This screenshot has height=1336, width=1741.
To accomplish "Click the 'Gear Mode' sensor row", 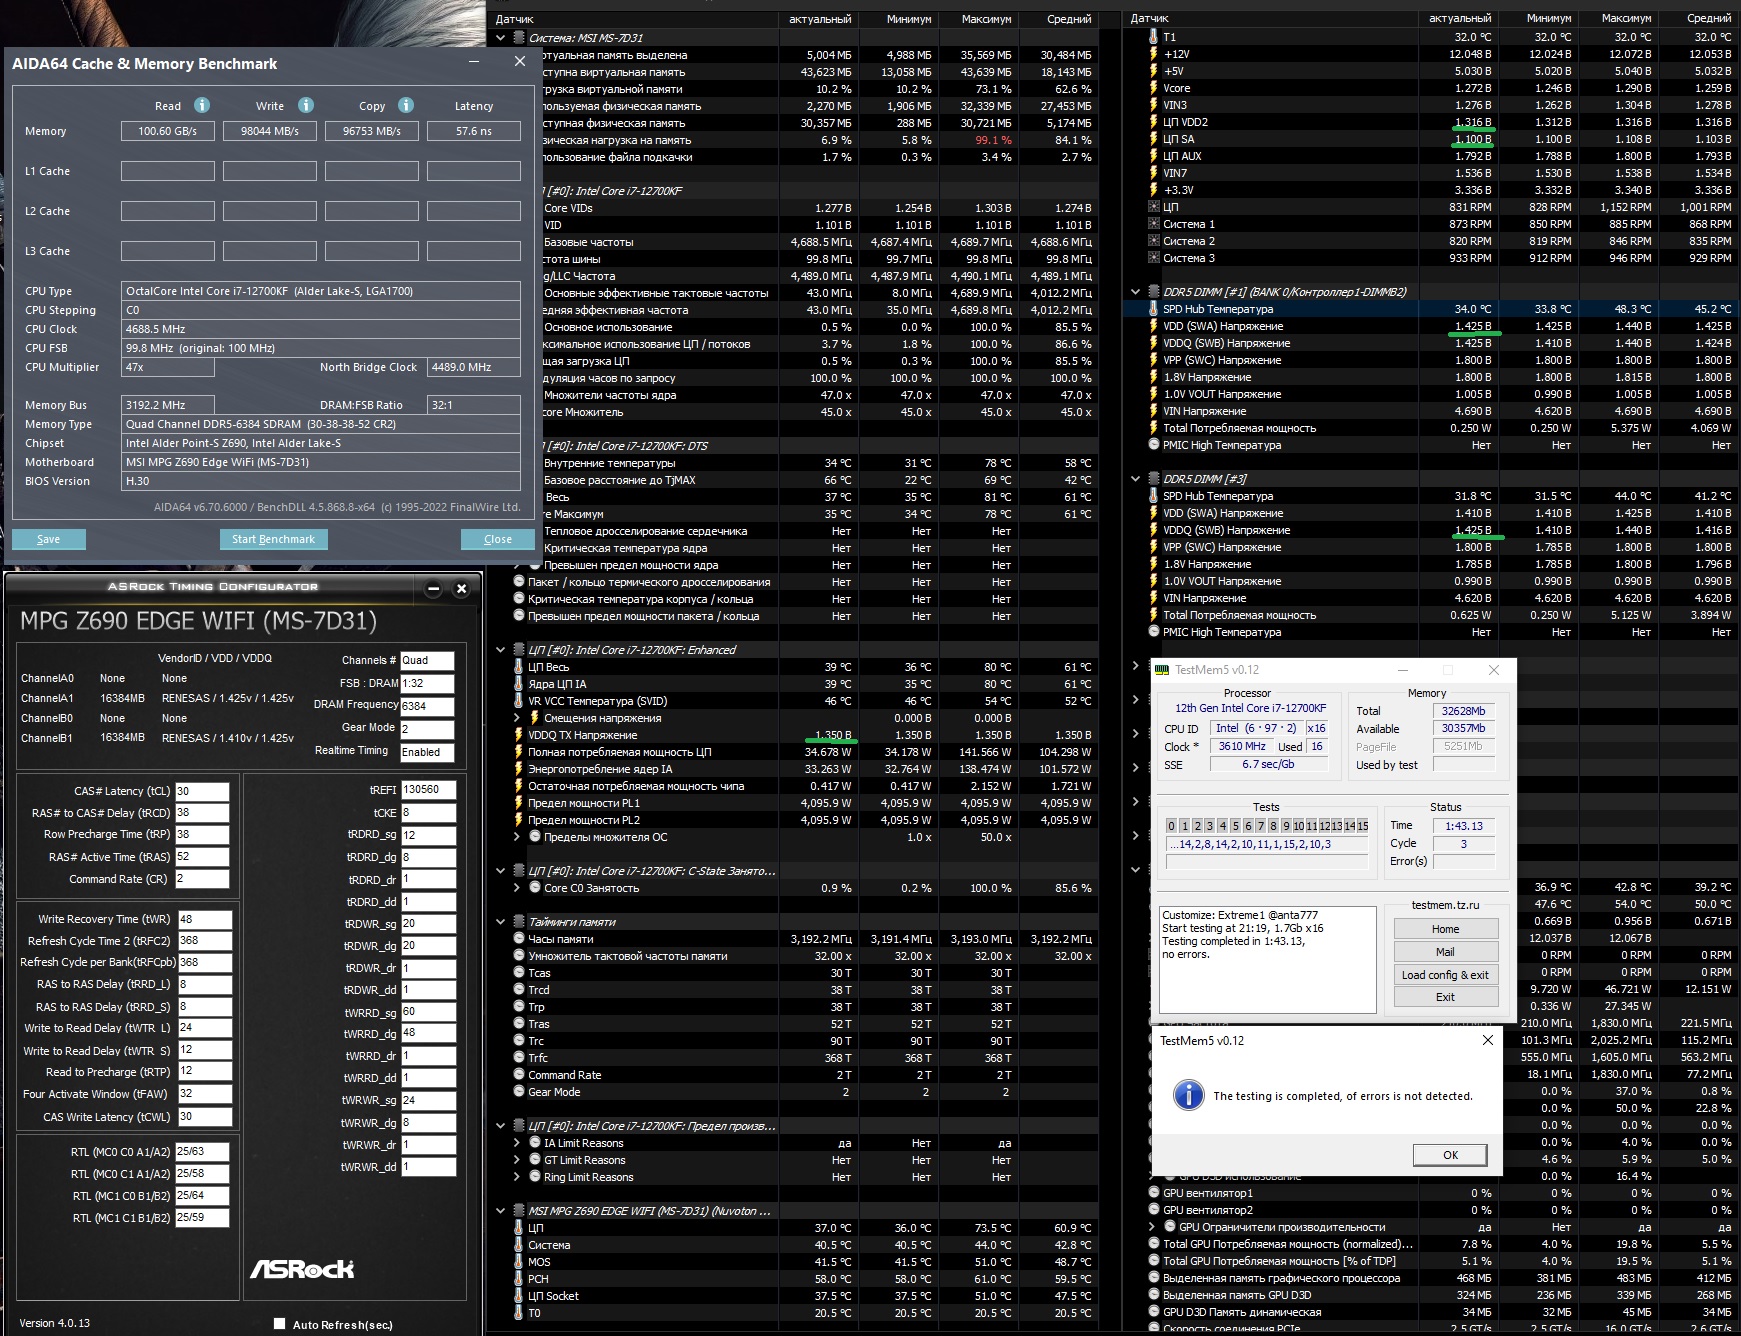I will [804, 1092].
